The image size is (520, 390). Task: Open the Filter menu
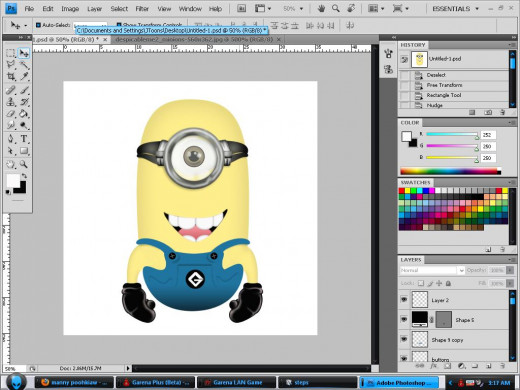tap(142, 9)
